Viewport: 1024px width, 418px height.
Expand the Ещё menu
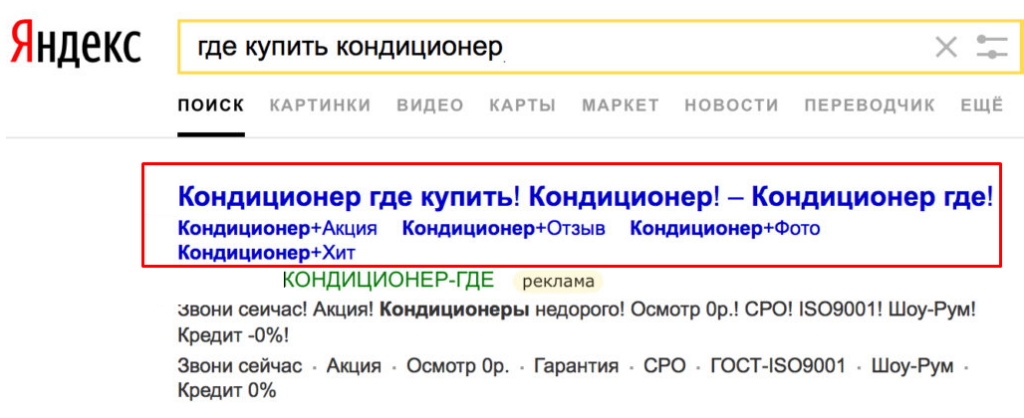982,105
